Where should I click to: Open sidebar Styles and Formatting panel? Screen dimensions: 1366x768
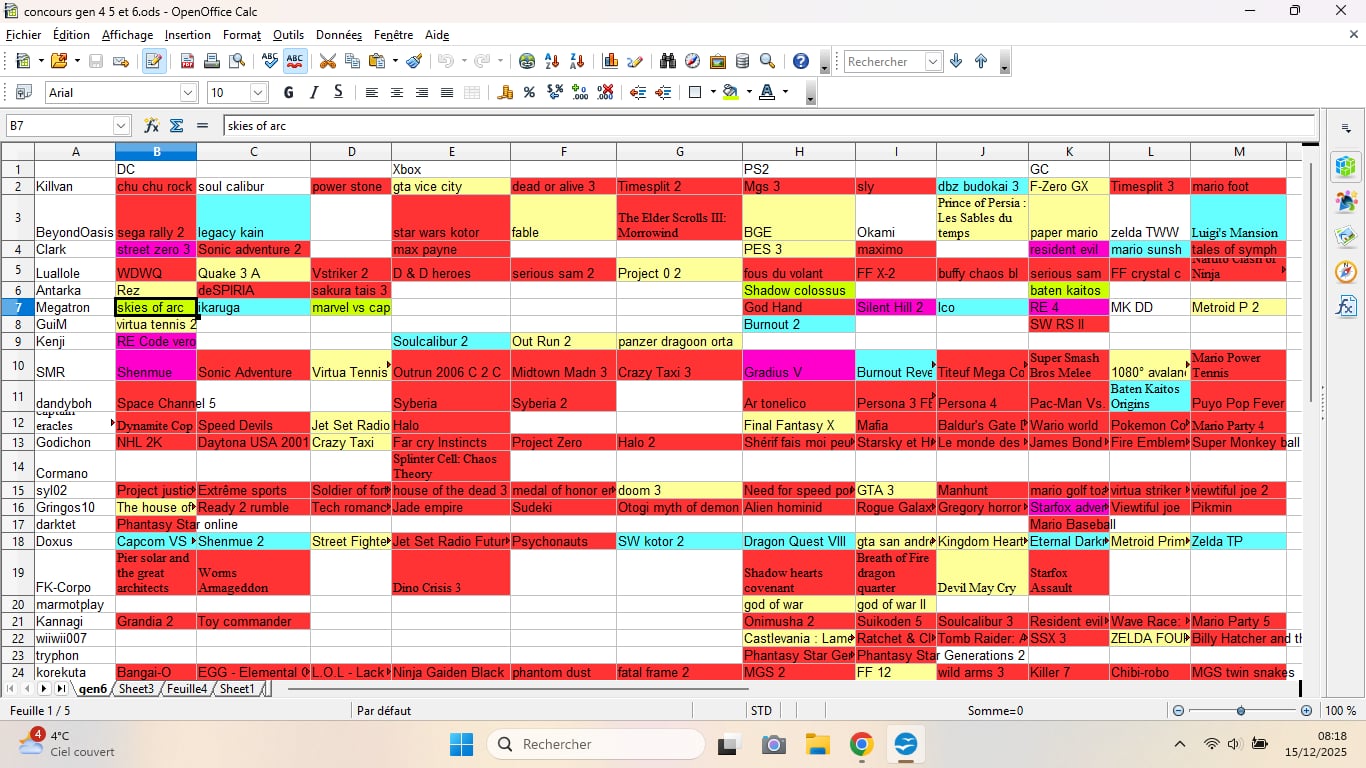pyautogui.click(x=1346, y=201)
